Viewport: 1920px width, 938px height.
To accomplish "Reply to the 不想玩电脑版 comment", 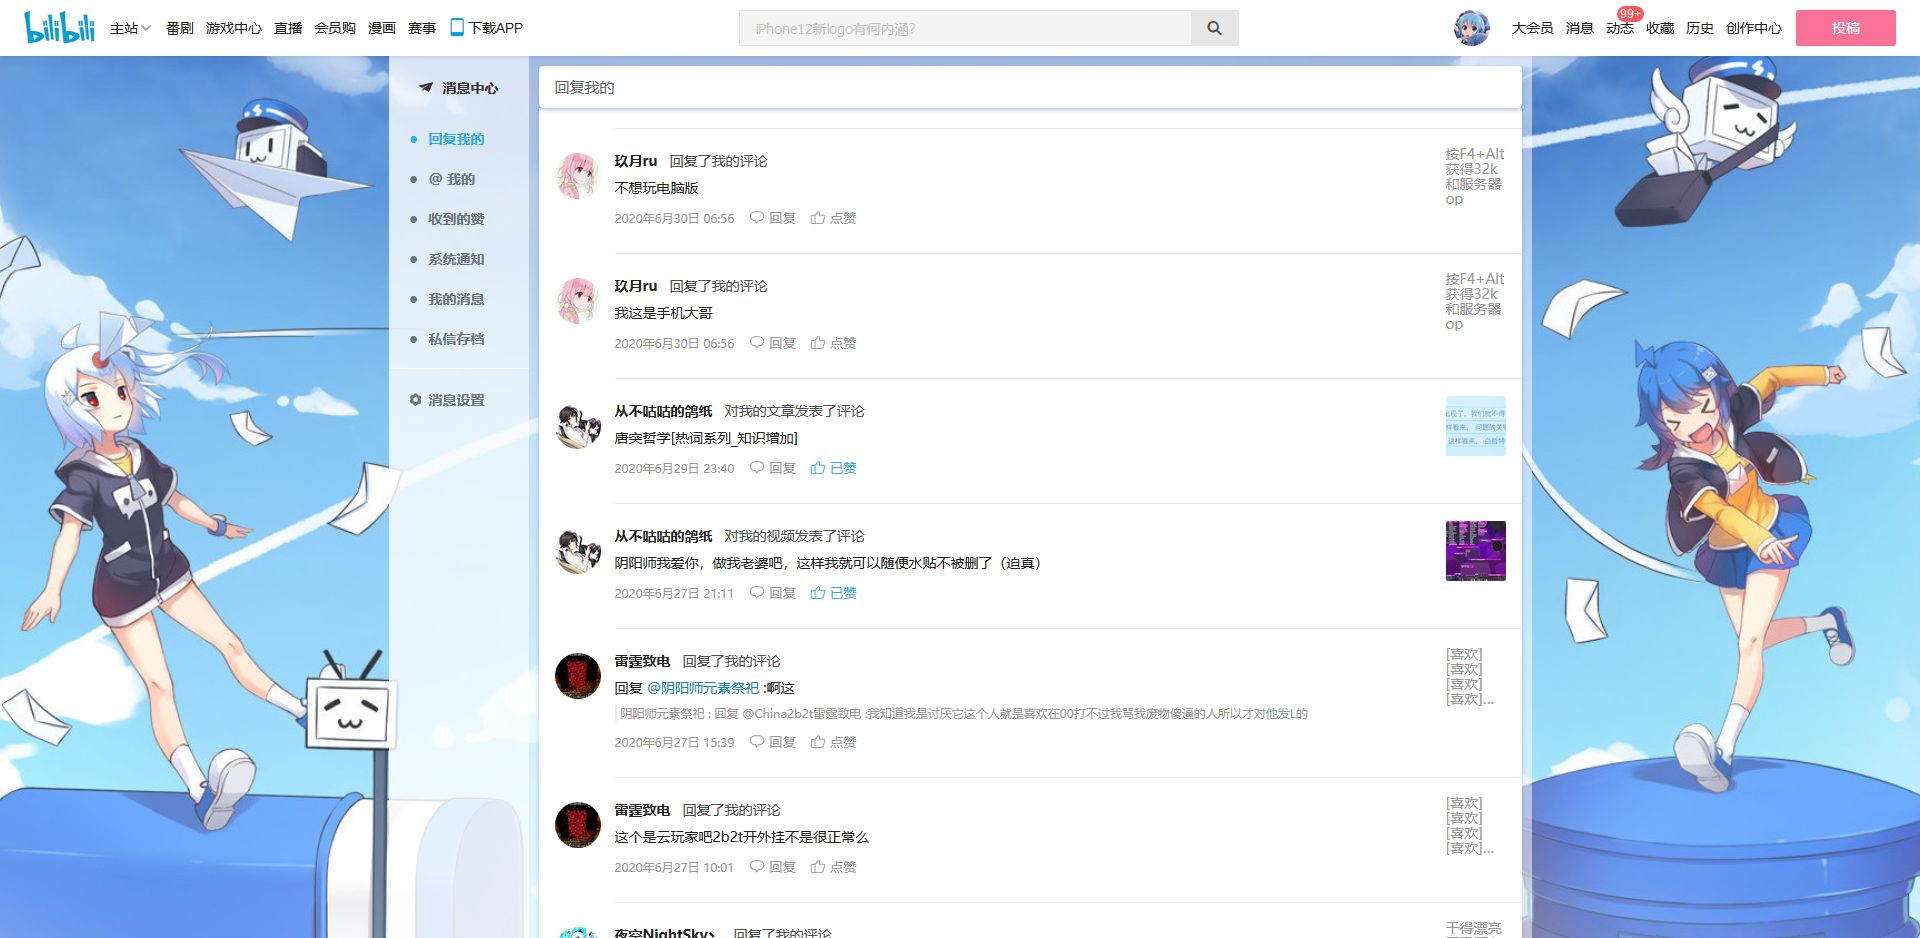I will click(773, 218).
